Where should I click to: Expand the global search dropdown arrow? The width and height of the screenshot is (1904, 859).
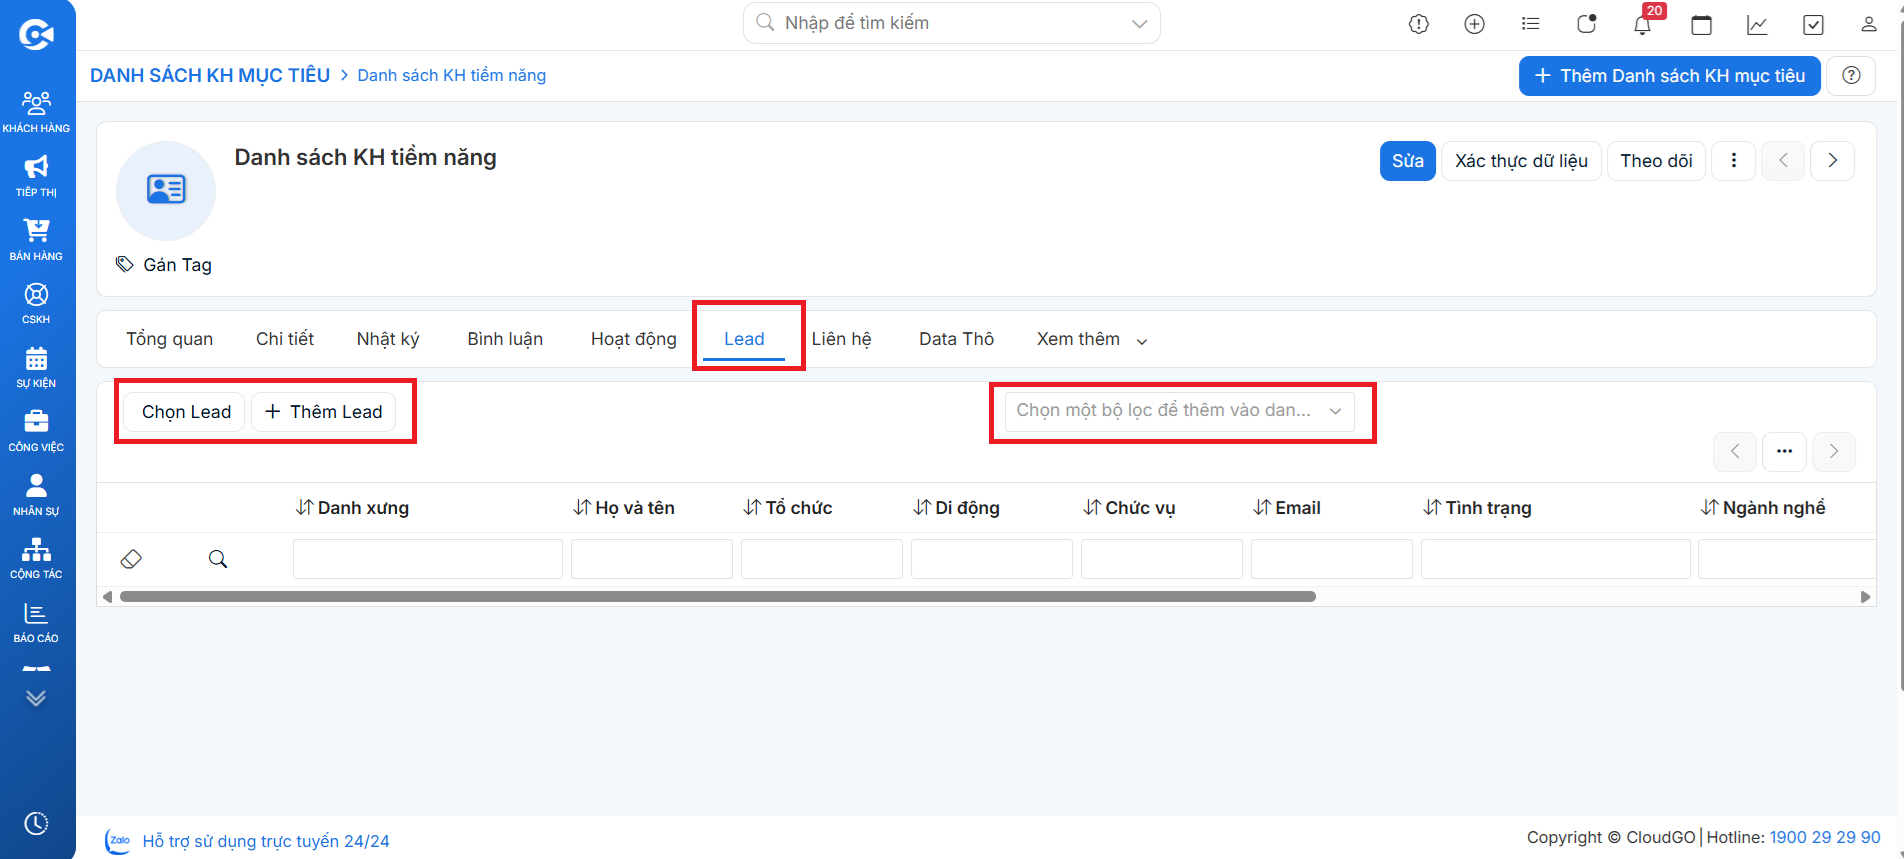(1139, 24)
